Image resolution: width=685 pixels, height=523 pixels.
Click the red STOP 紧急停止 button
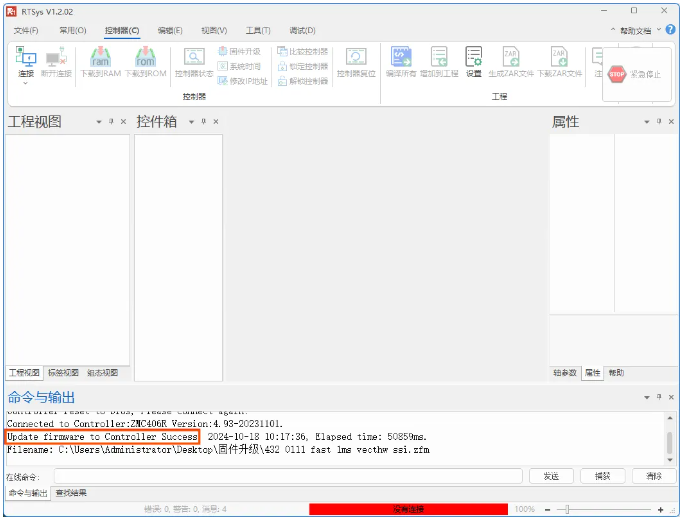(x=635, y=74)
